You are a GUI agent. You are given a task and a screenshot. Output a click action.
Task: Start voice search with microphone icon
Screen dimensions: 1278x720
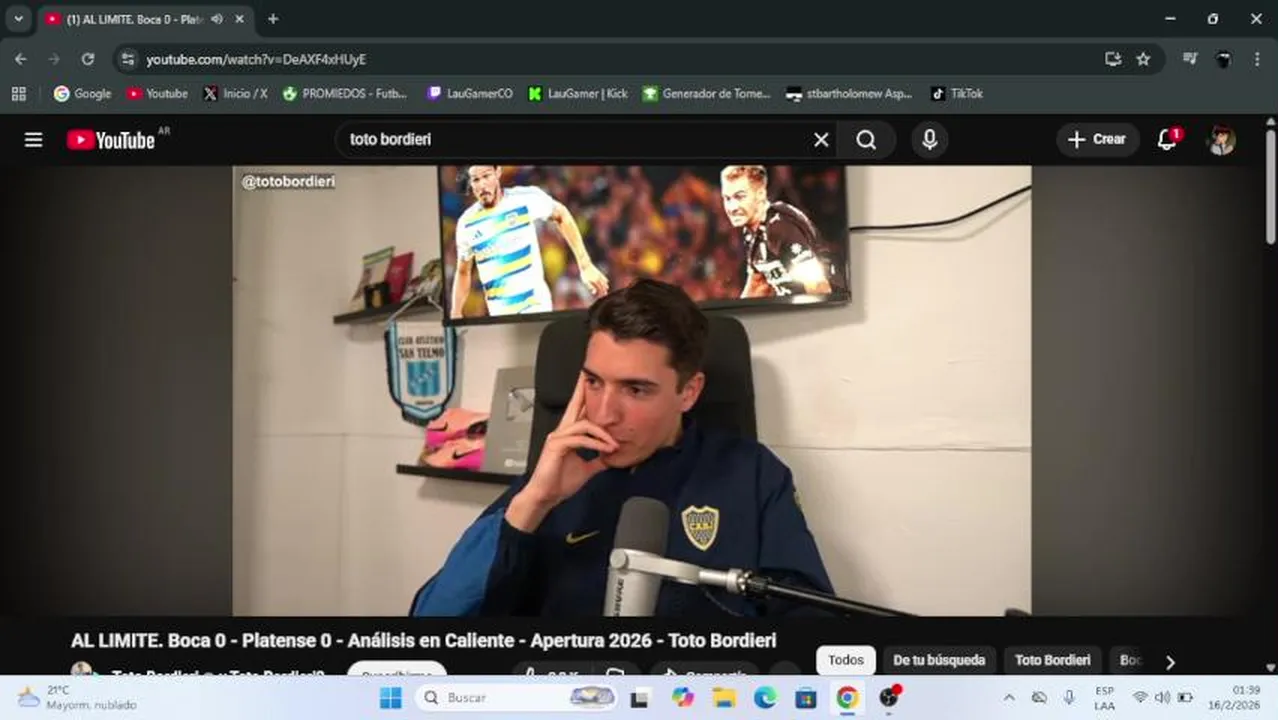point(929,140)
